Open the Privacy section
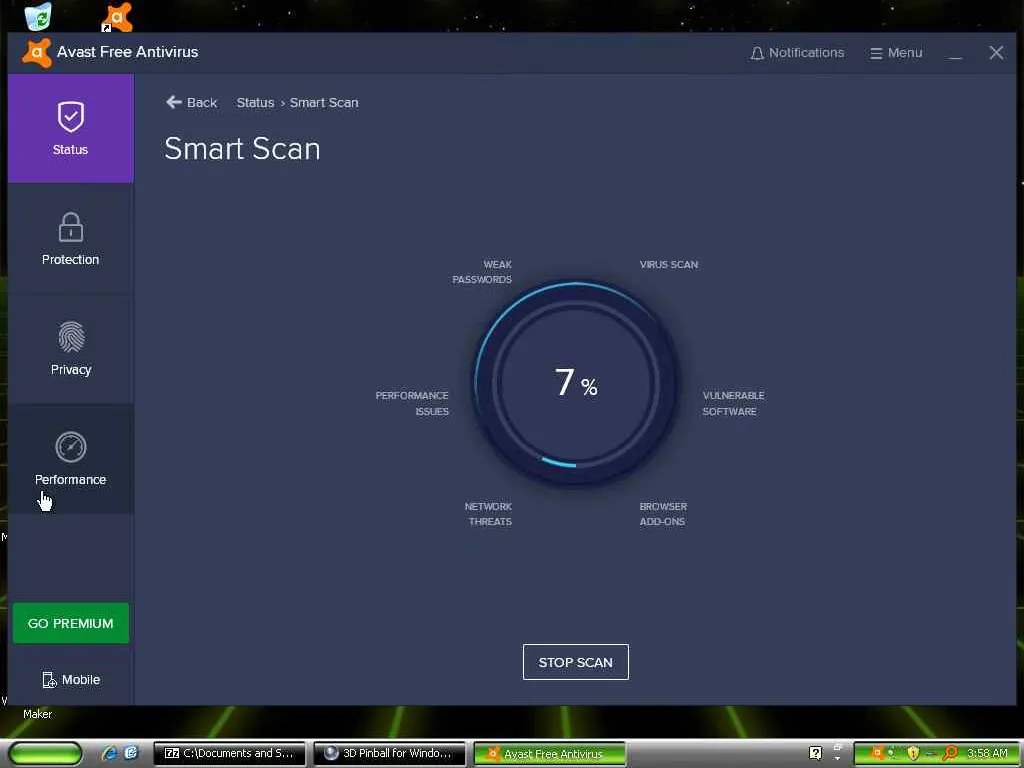Viewport: 1024px width, 768px height. pyautogui.click(x=71, y=349)
